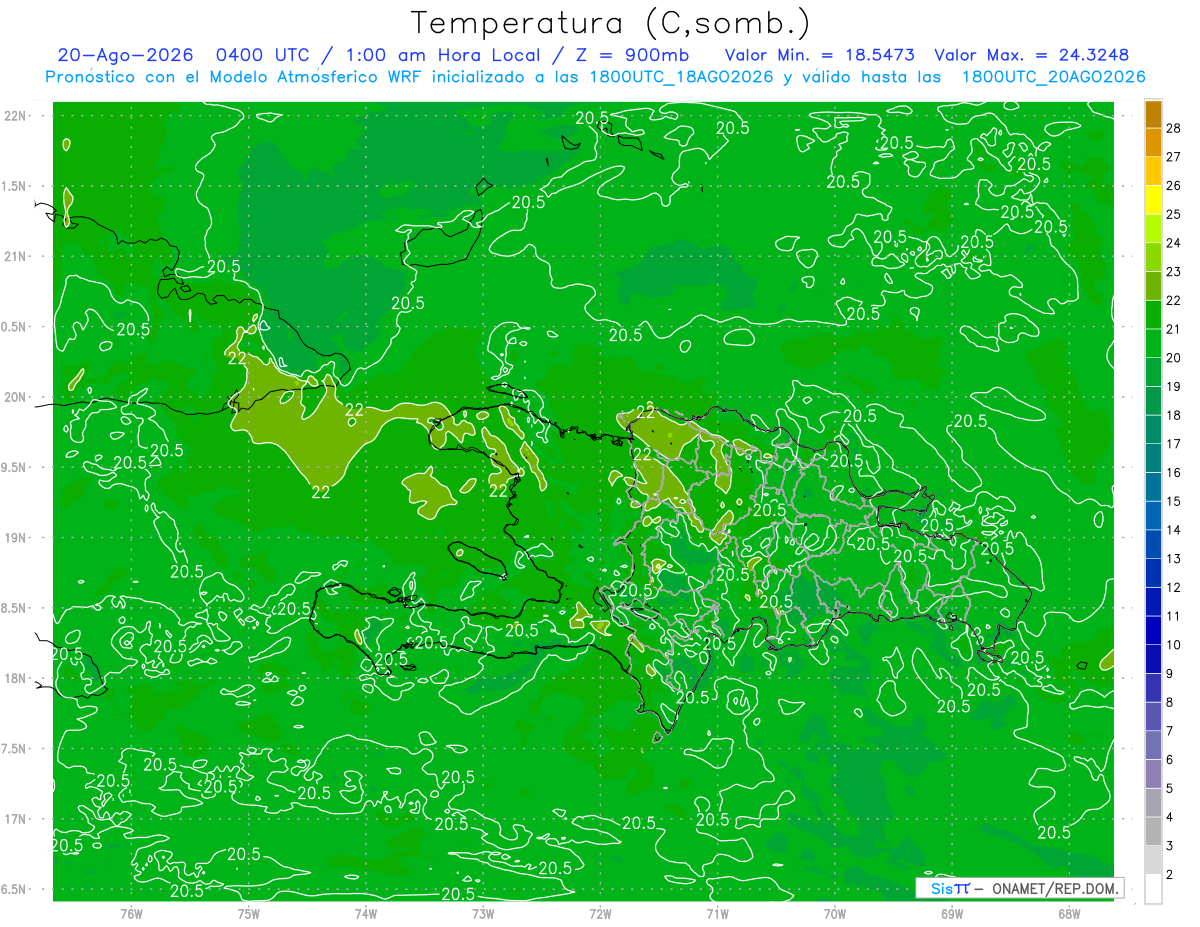The height and width of the screenshot is (927, 1200).
Task: Select the colorbar swatch between 24 and 25
Action: (1153, 229)
